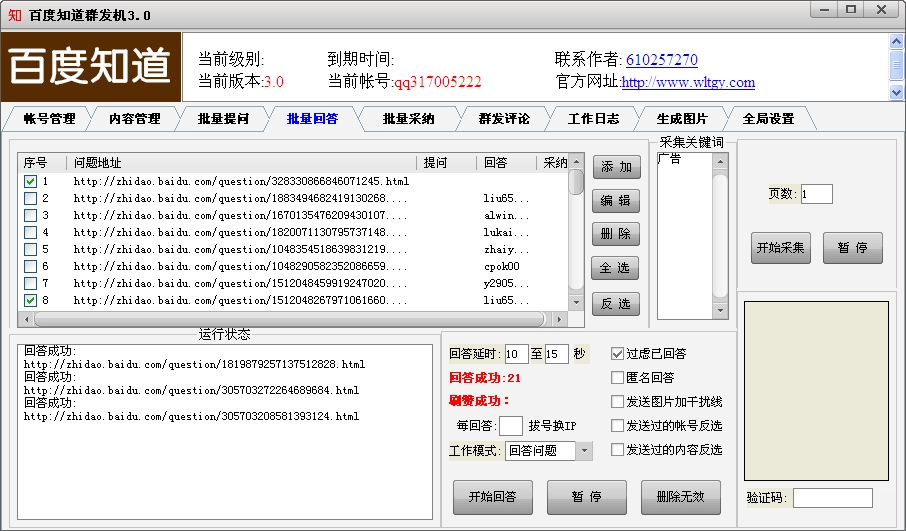Click the keyword box scroll up arrow
The image size is (906, 531).
click(x=720, y=162)
